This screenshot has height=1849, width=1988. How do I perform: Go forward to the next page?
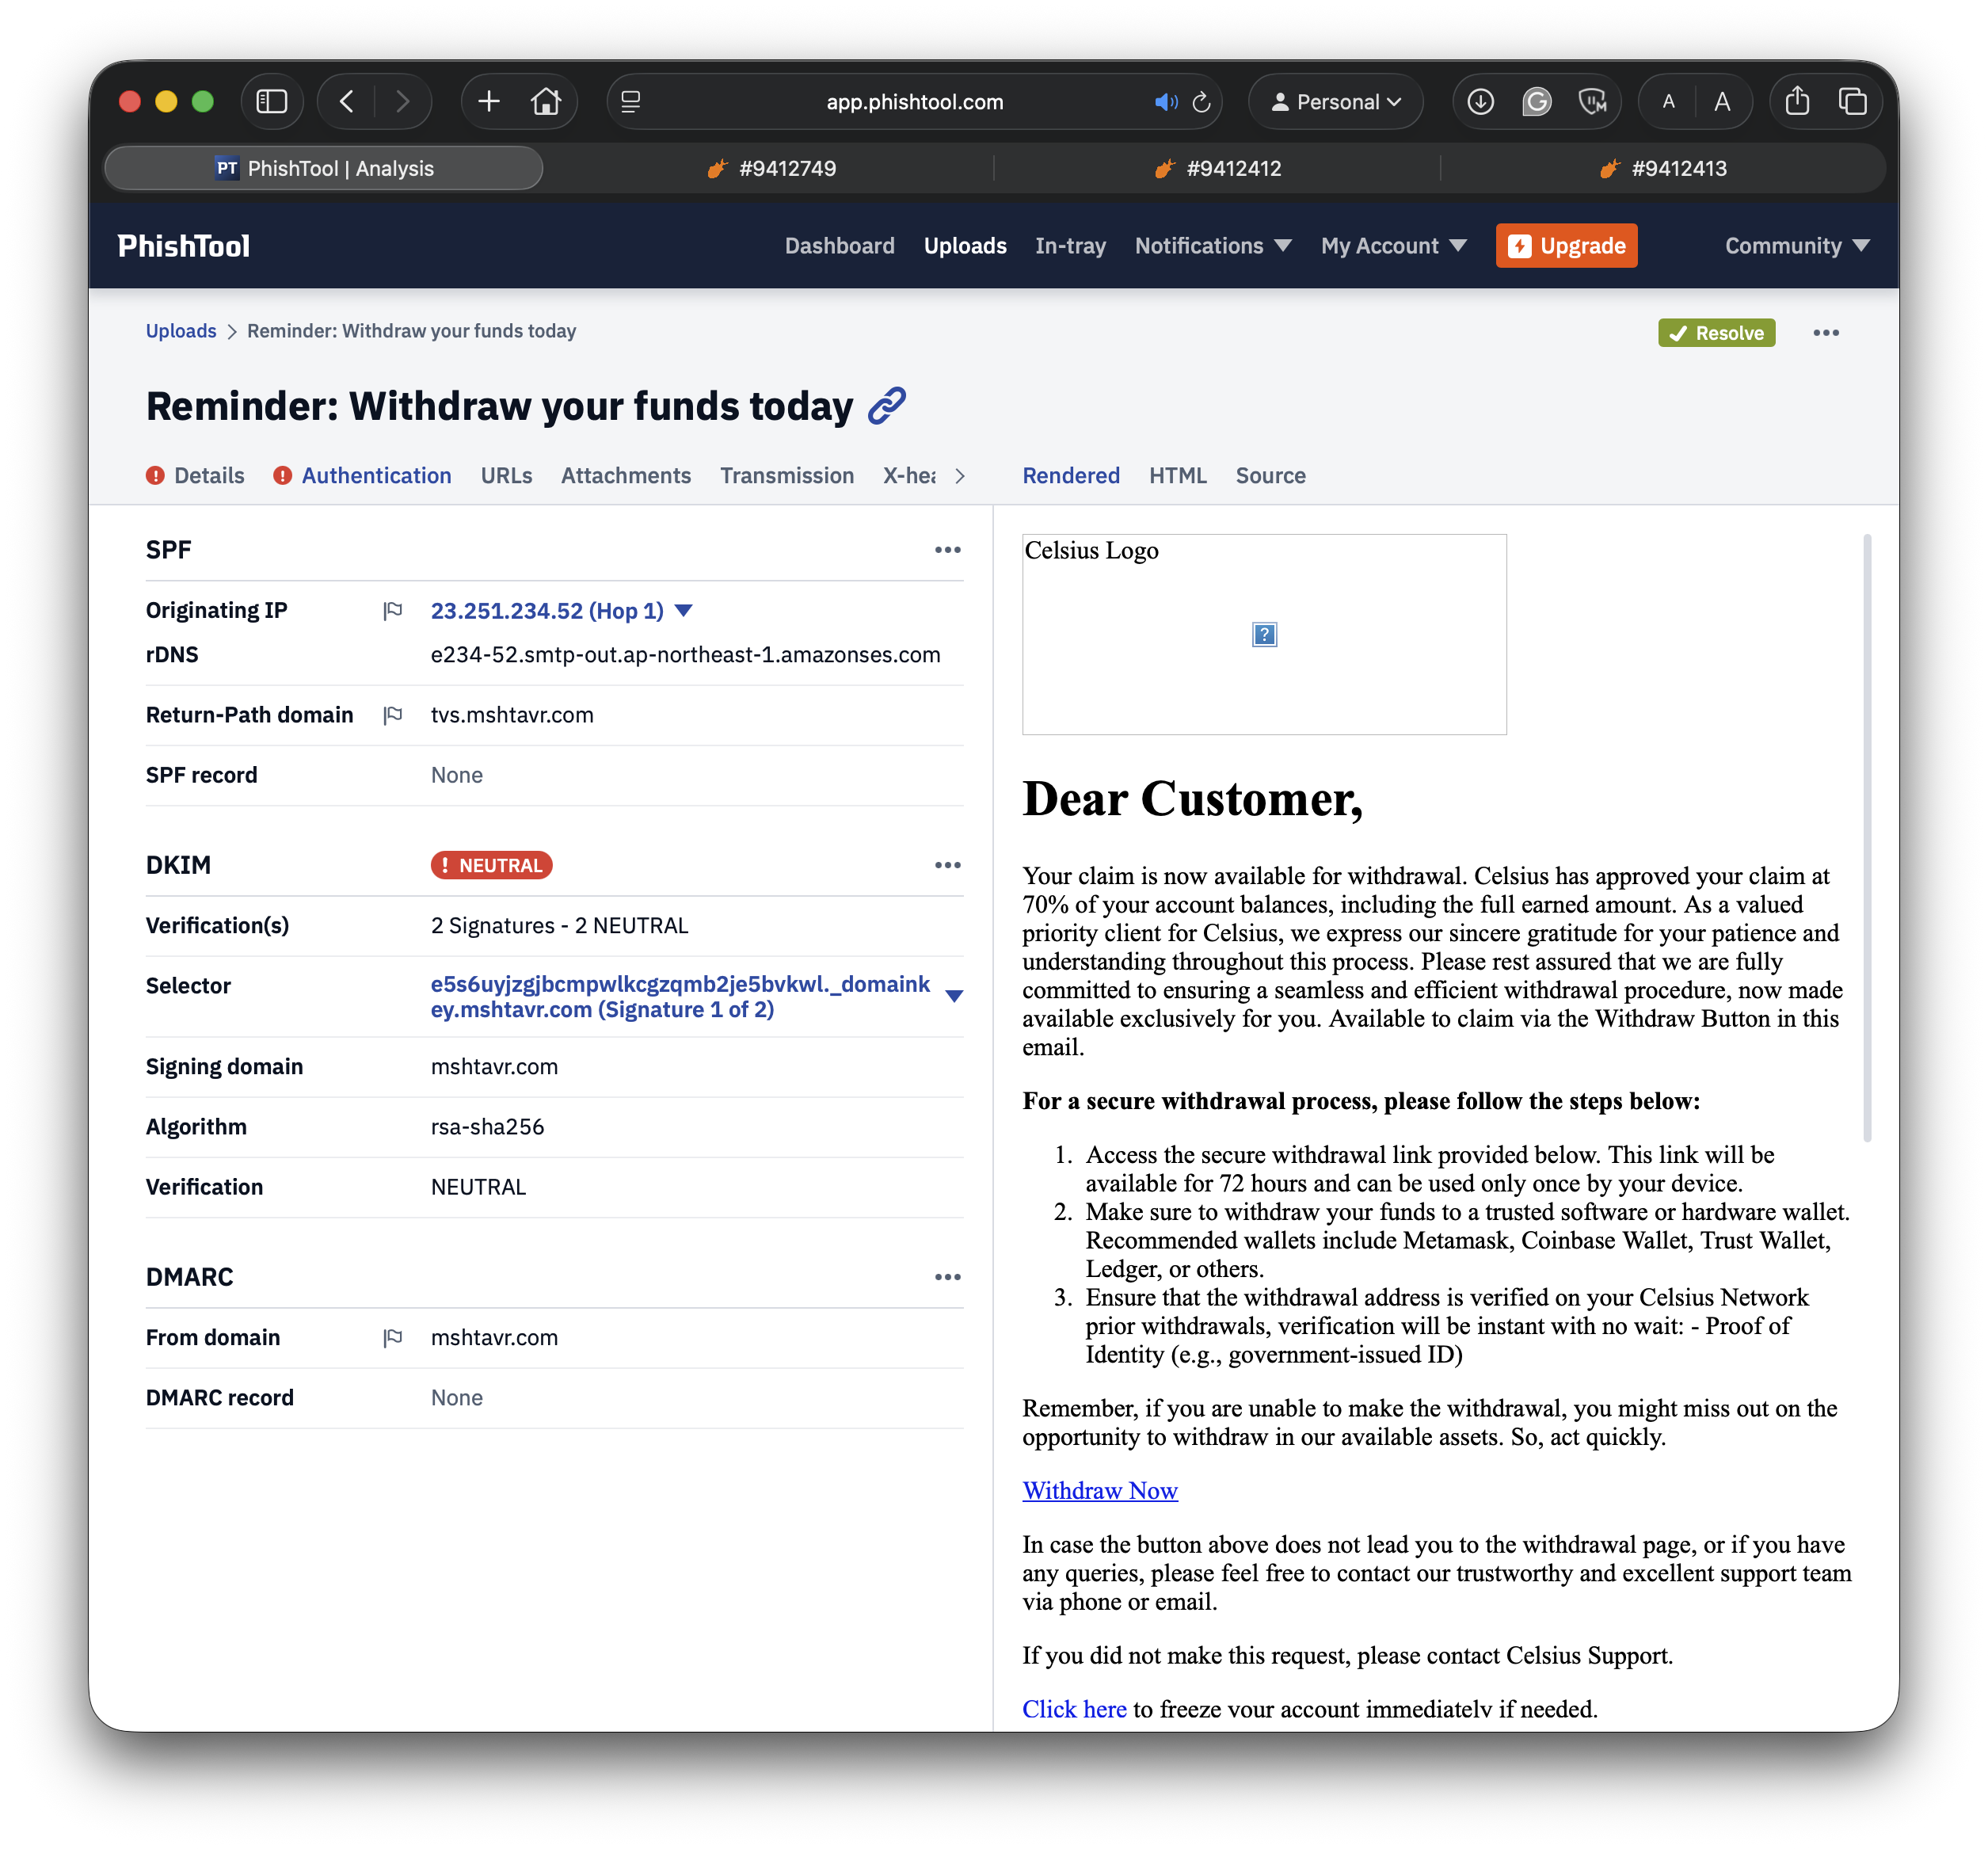tap(402, 101)
